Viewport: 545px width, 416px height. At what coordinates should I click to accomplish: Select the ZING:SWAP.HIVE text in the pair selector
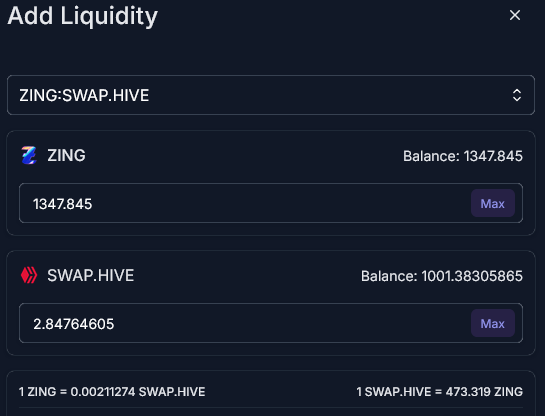pyautogui.click(x=84, y=95)
